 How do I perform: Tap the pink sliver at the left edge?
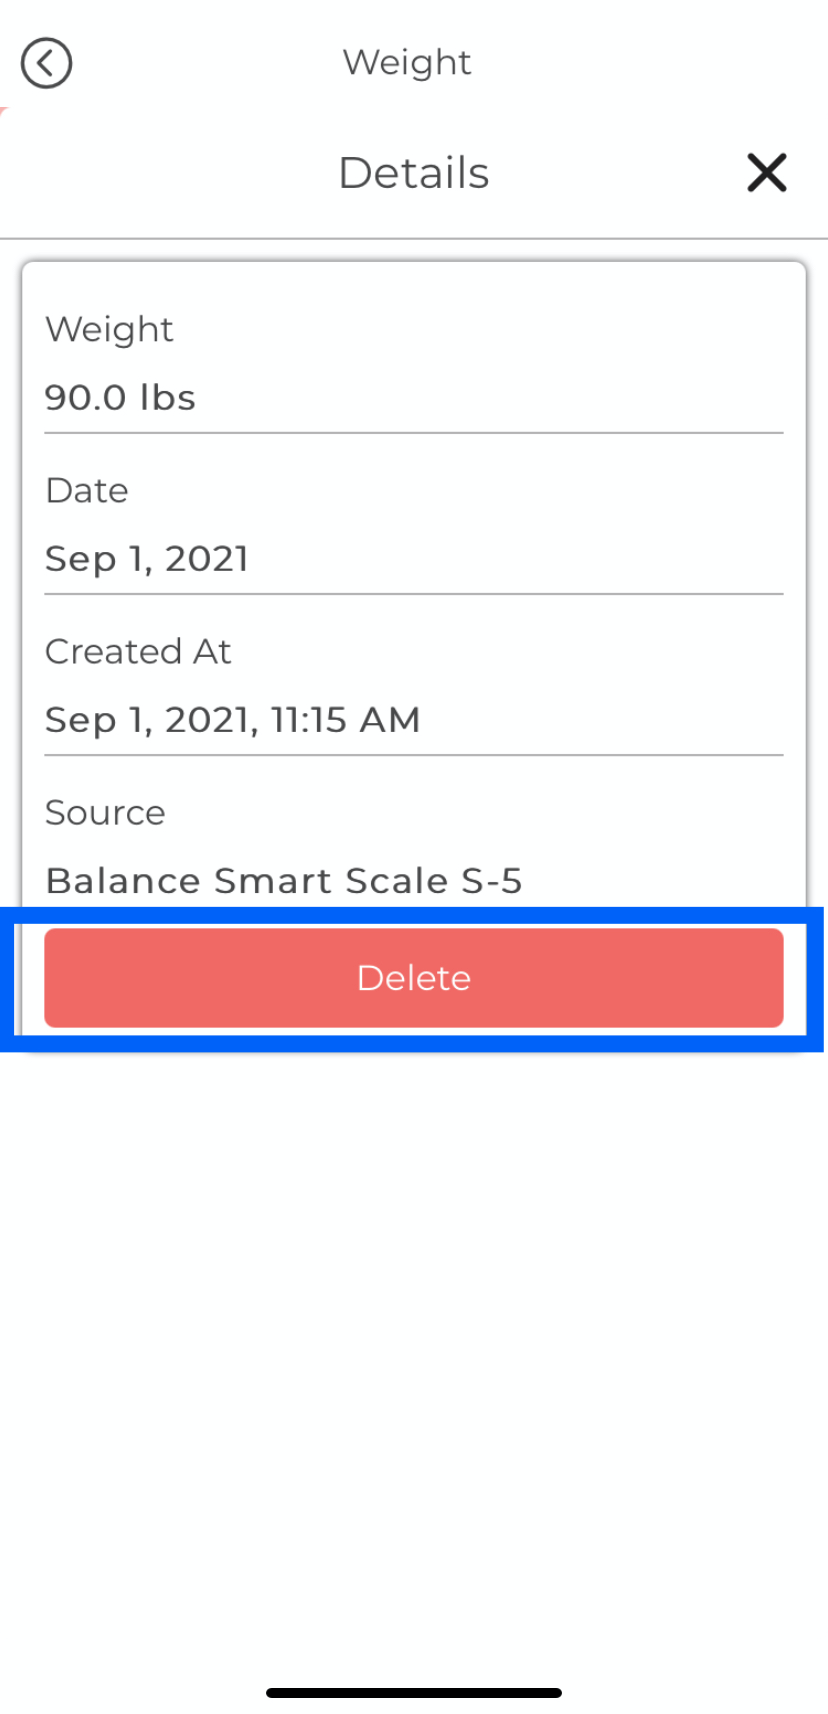(x=3, y=112)
